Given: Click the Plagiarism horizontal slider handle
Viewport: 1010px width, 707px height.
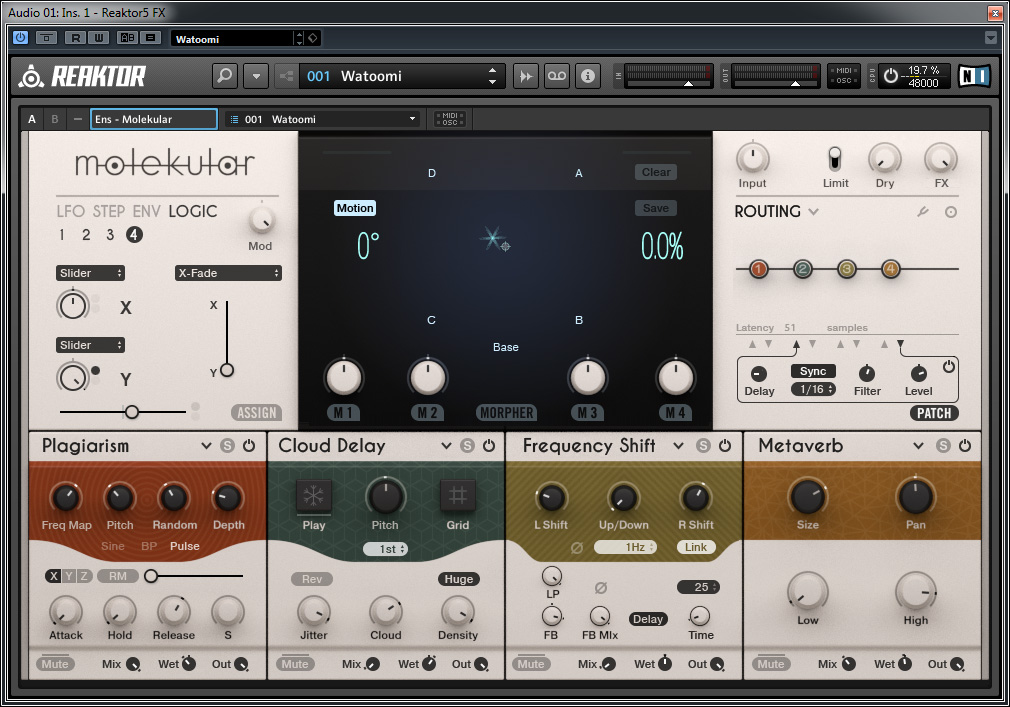Looking at the screenshot, I should 151,576.
